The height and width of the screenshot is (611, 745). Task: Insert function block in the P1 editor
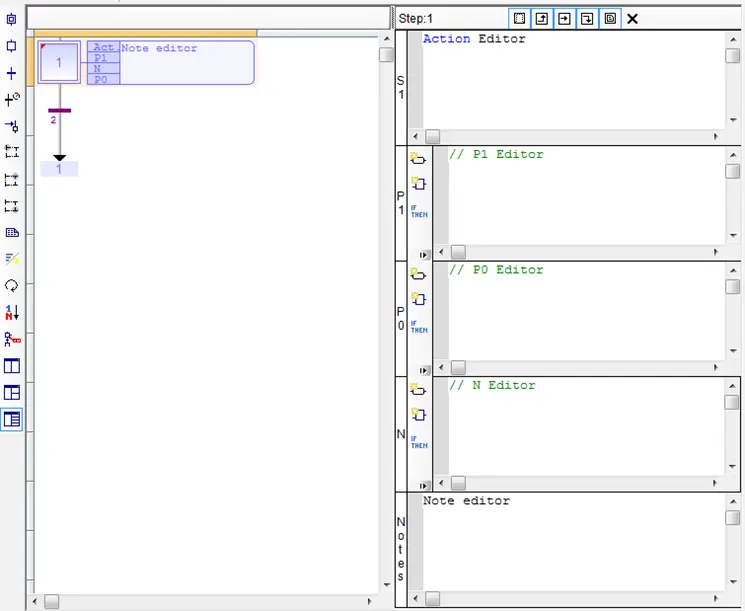click(x=418, y=183)
